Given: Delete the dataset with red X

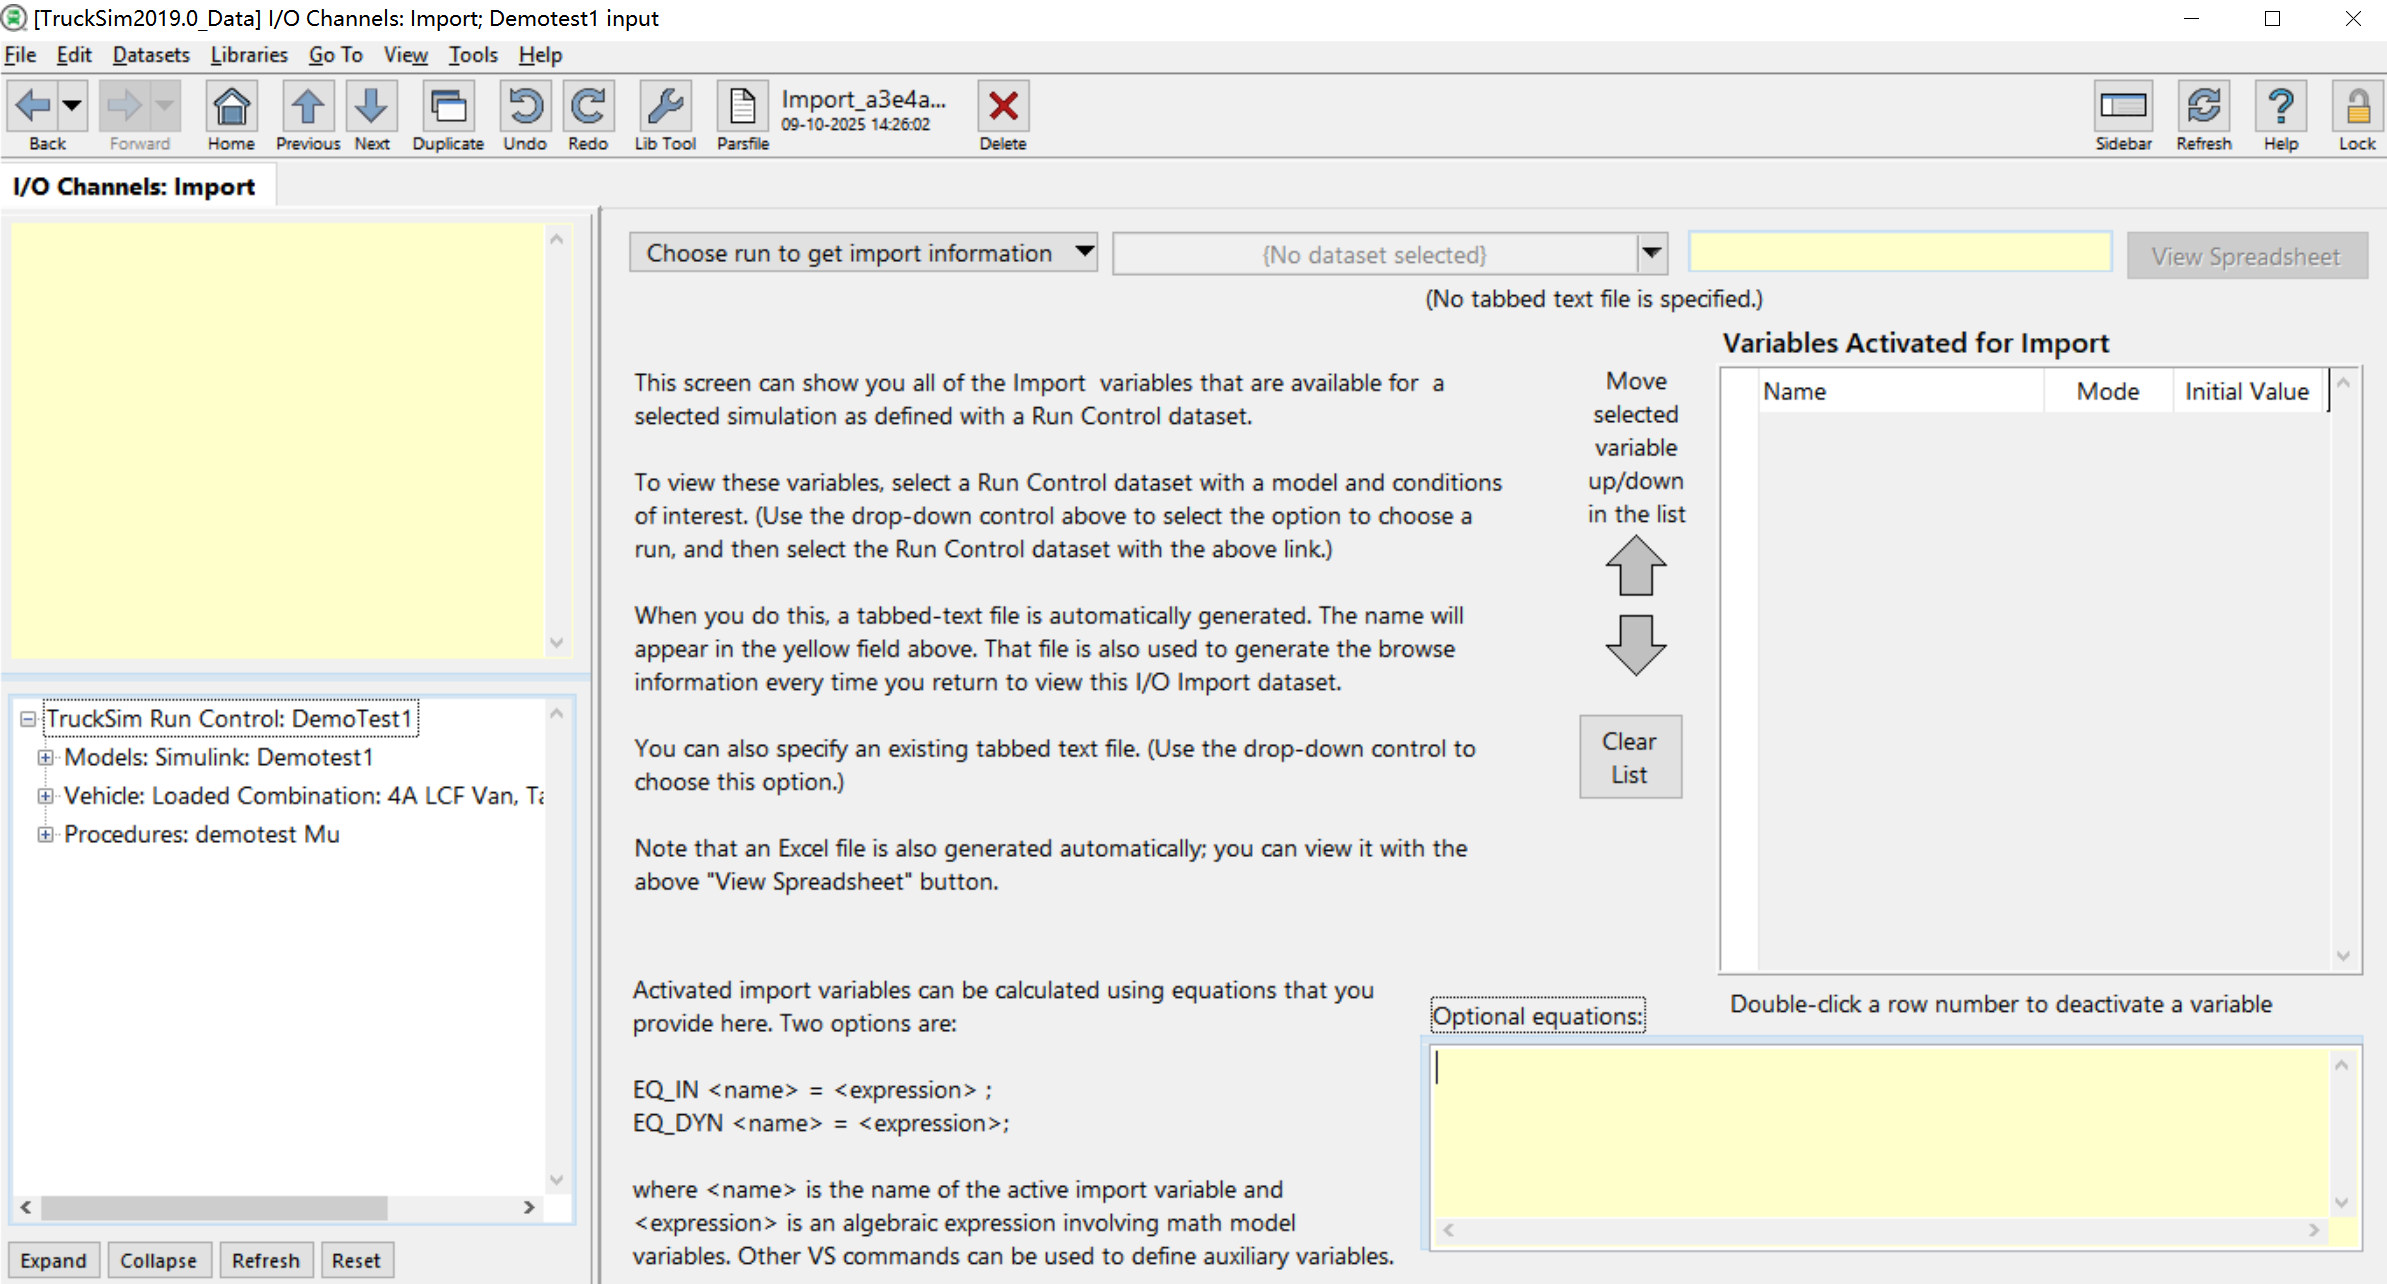Looking at the screenshot, I should click(1003, 106).
